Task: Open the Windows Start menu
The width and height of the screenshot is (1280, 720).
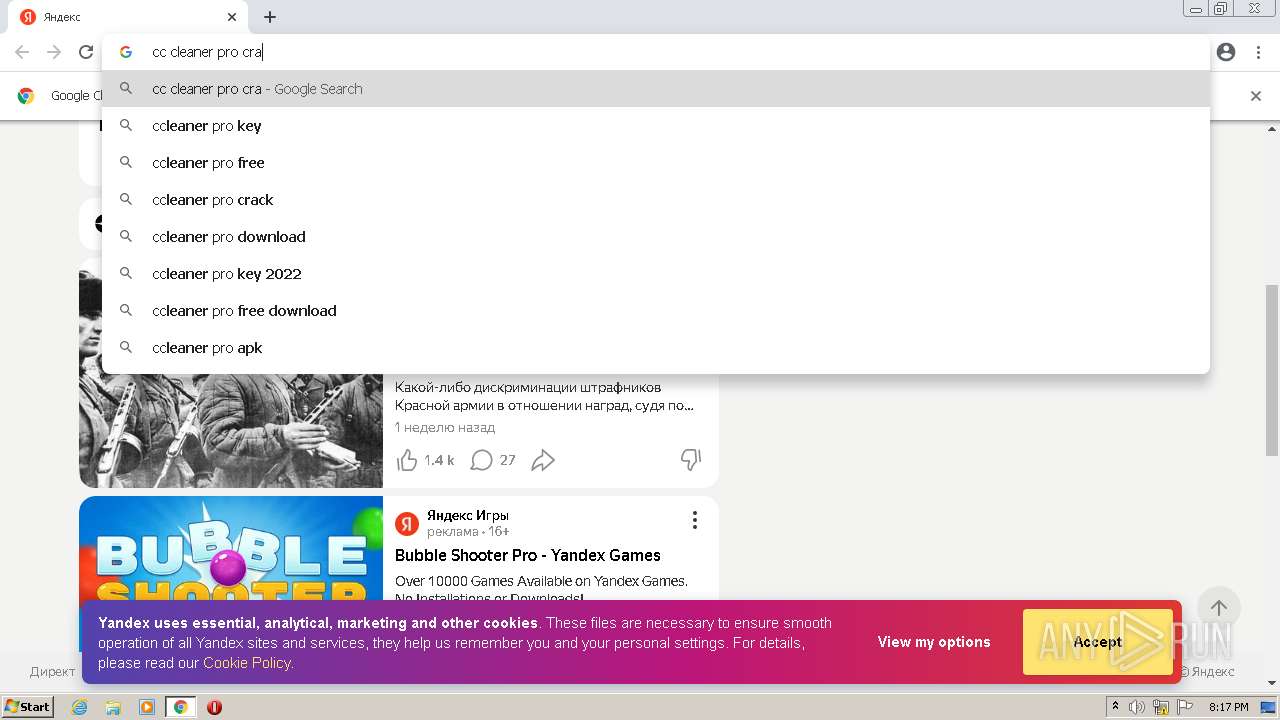Action: 28,707
